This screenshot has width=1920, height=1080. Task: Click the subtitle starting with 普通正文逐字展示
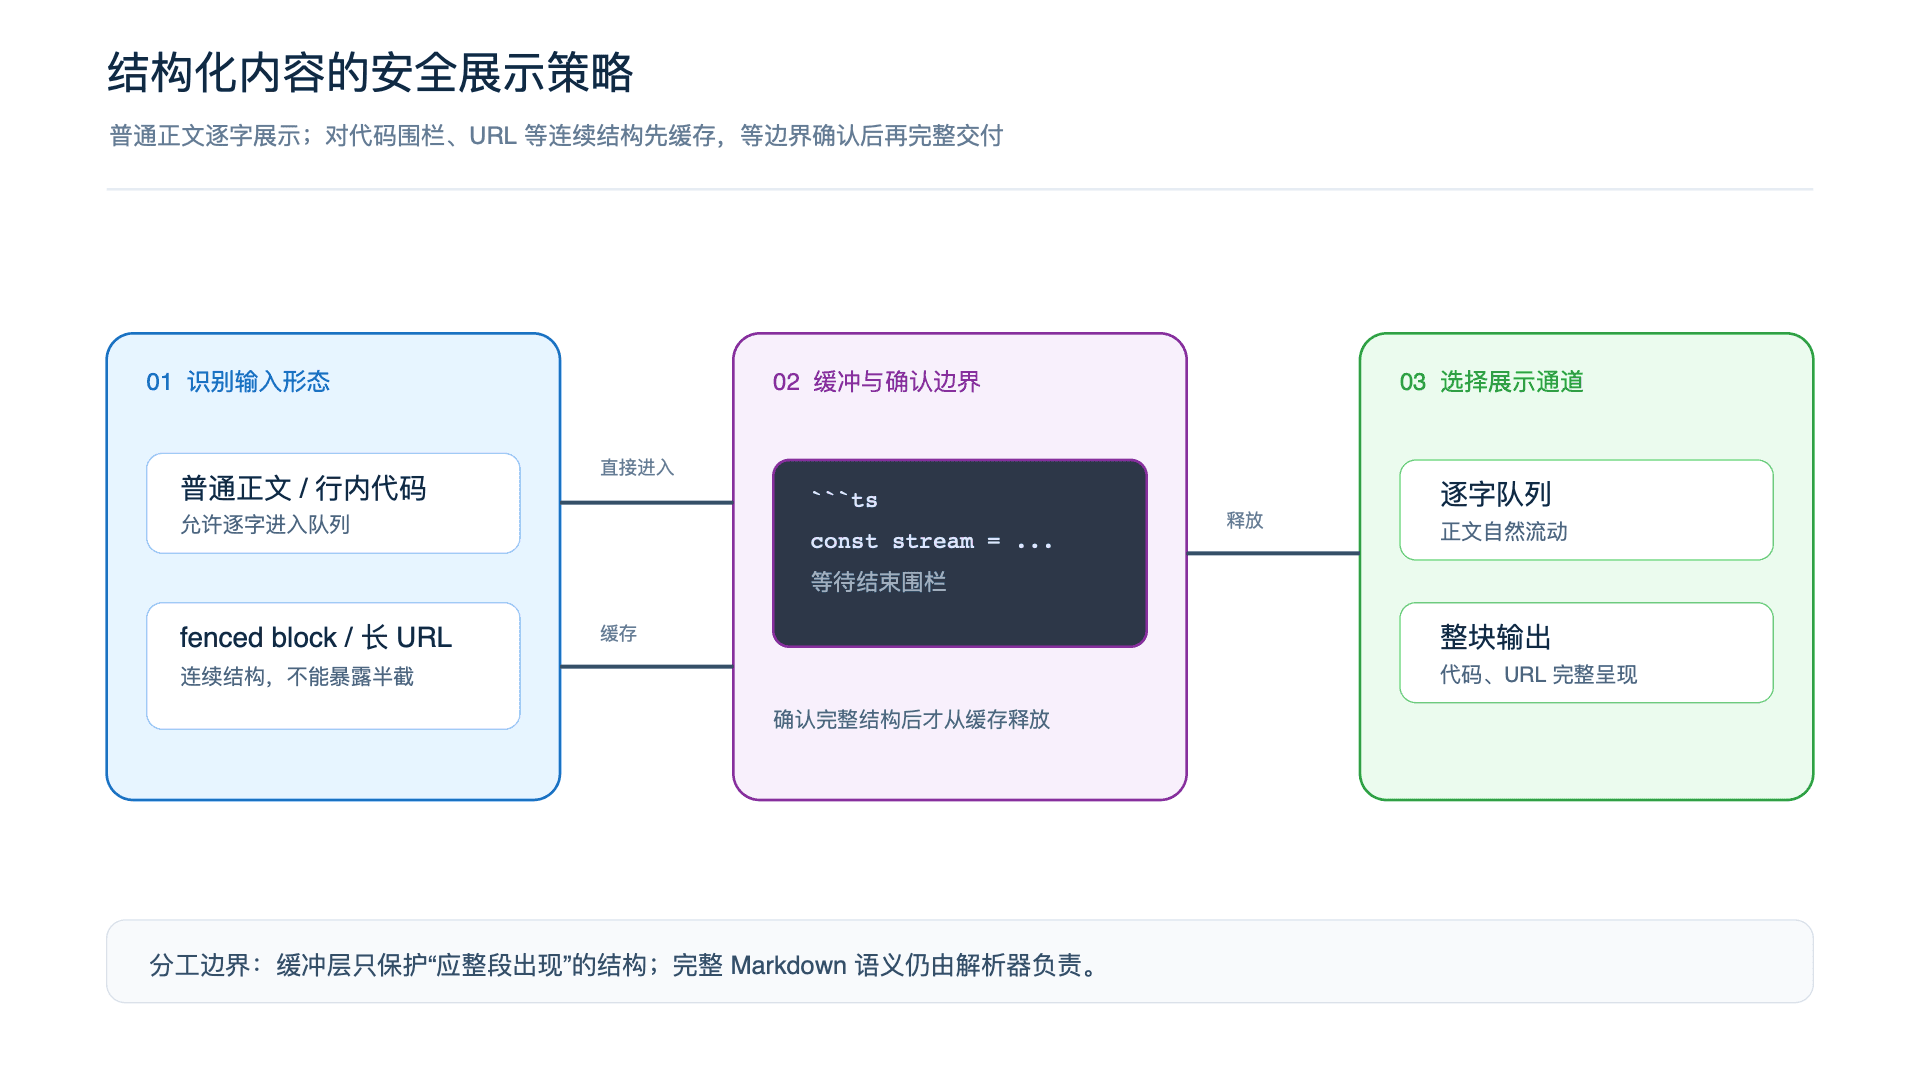[x=556, y=136]
